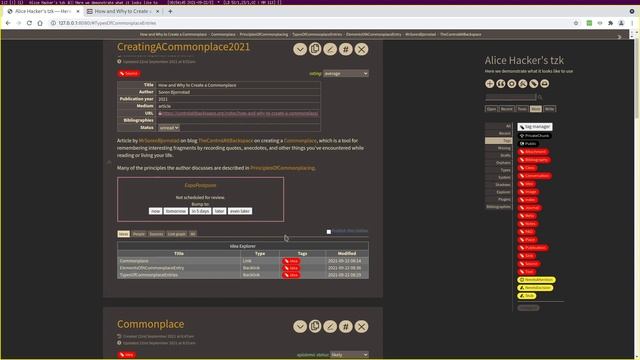Open the browser home page
The height and width of the screenshot is (360, 640).
(x=40, y=23)
